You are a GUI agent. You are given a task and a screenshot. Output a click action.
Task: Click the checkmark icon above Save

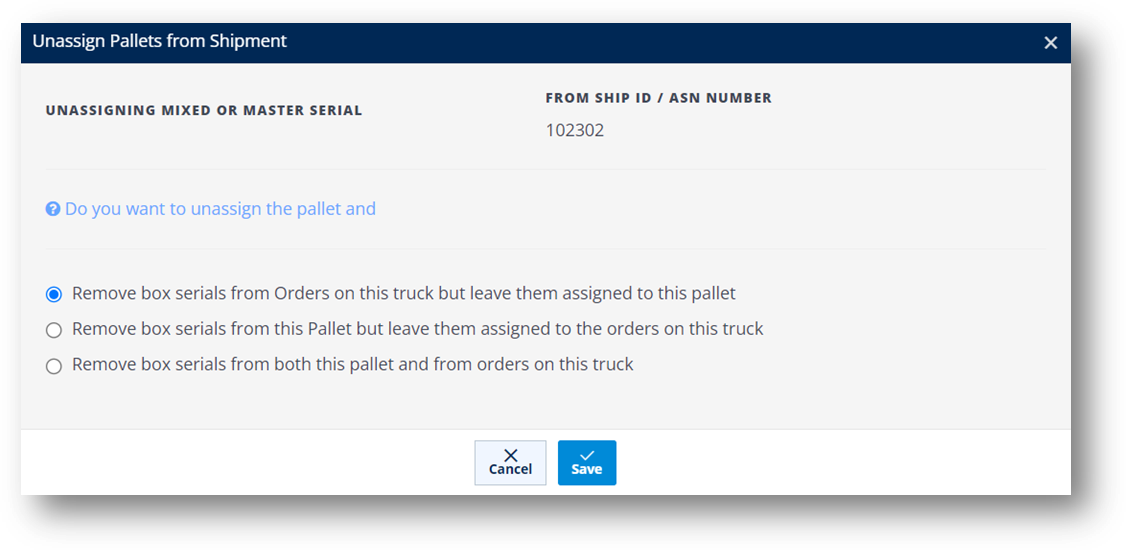click(587, 455)
